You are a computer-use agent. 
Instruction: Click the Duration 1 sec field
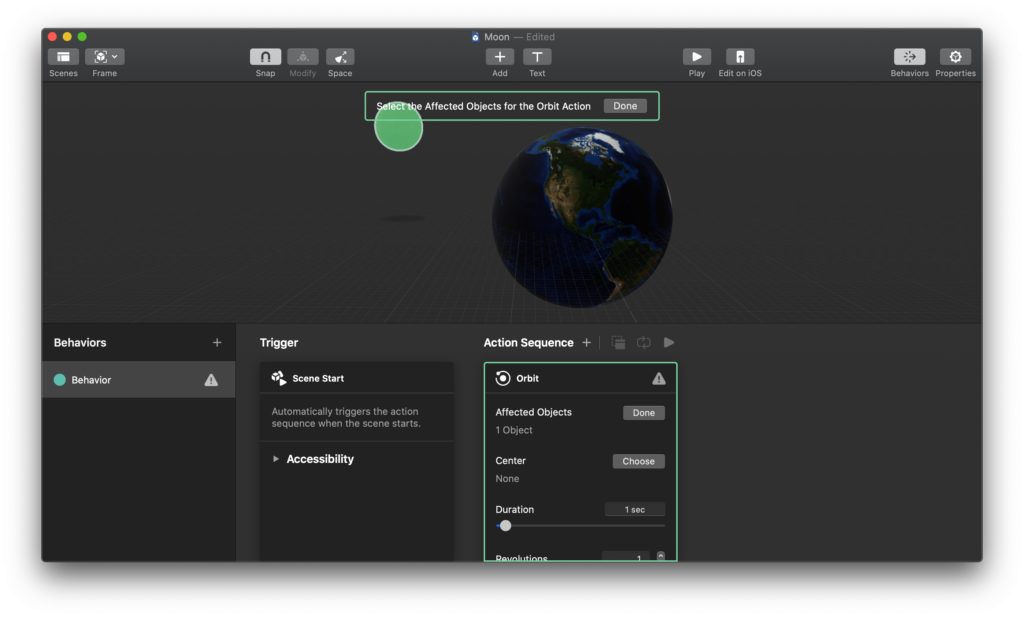(x=634, y=509)
